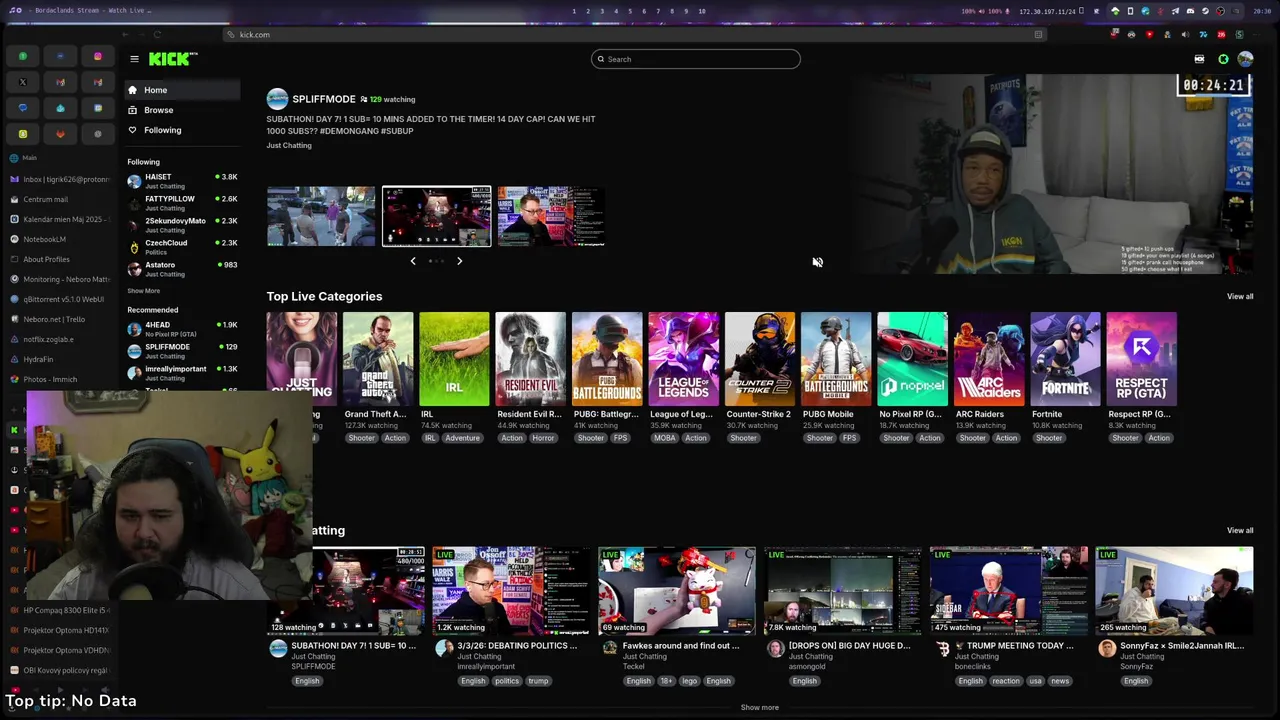Viewport: 1280px width, 720px height.
Task: Click the red 286 badge extension icon
Action: click(1221, 34)
